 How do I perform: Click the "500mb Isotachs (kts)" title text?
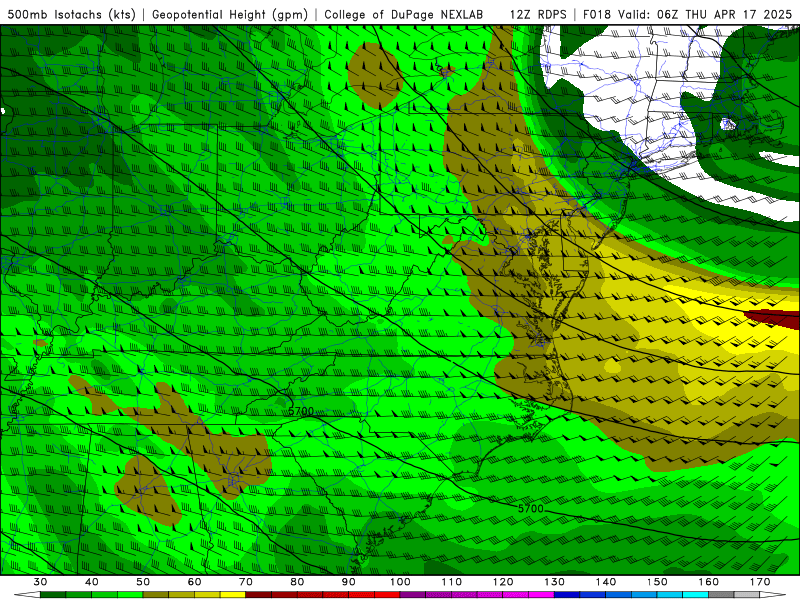click(71, 14)
